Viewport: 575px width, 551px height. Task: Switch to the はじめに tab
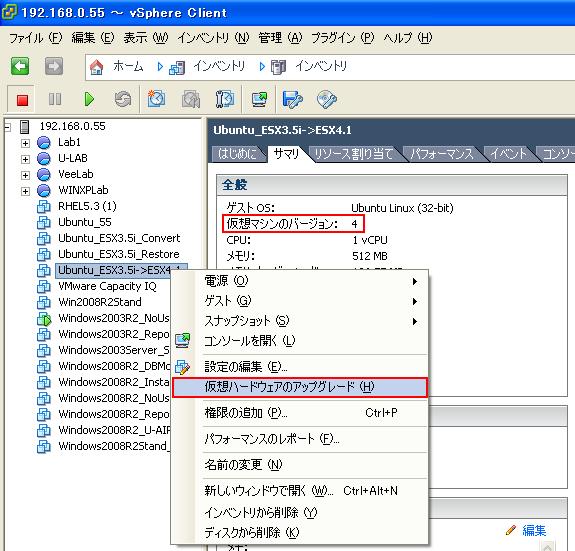click(237, 154)
